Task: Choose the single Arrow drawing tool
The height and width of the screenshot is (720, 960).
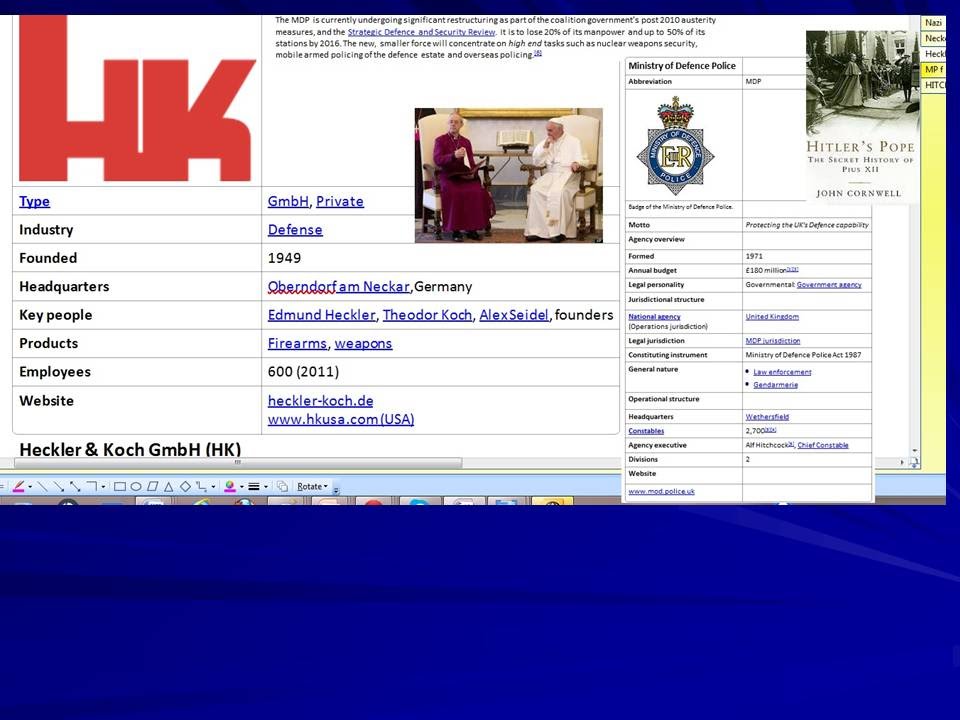Action: [x=59, y=487]
